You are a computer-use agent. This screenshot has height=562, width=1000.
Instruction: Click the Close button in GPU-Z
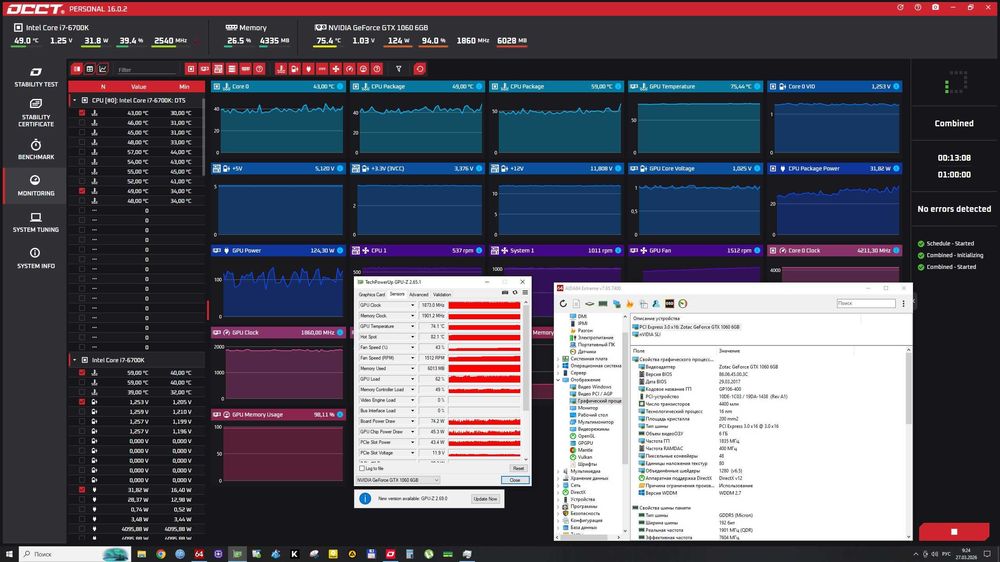pos(515,480)
